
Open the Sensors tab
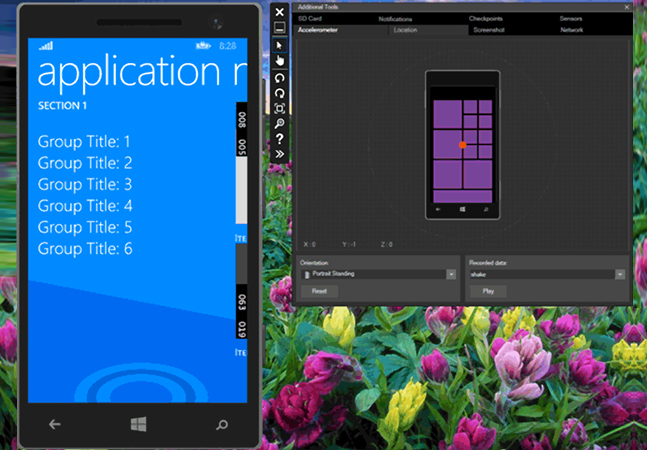(571, 19)
